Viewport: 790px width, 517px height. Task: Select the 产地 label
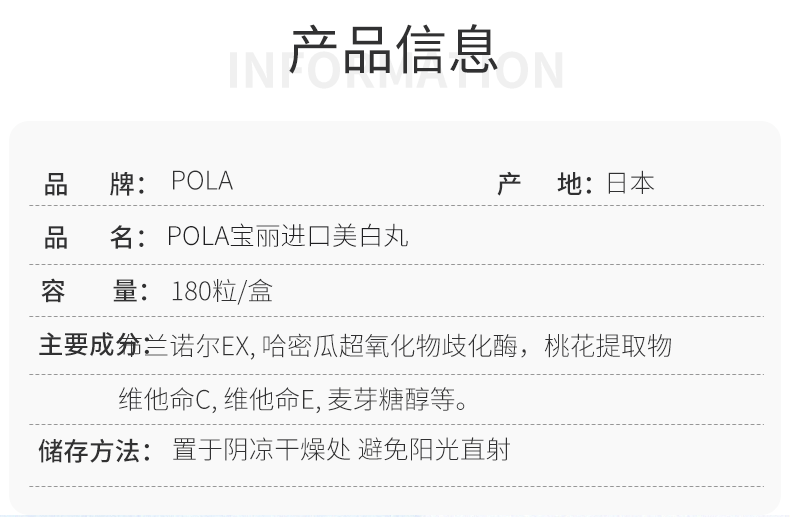coord(544,184)
